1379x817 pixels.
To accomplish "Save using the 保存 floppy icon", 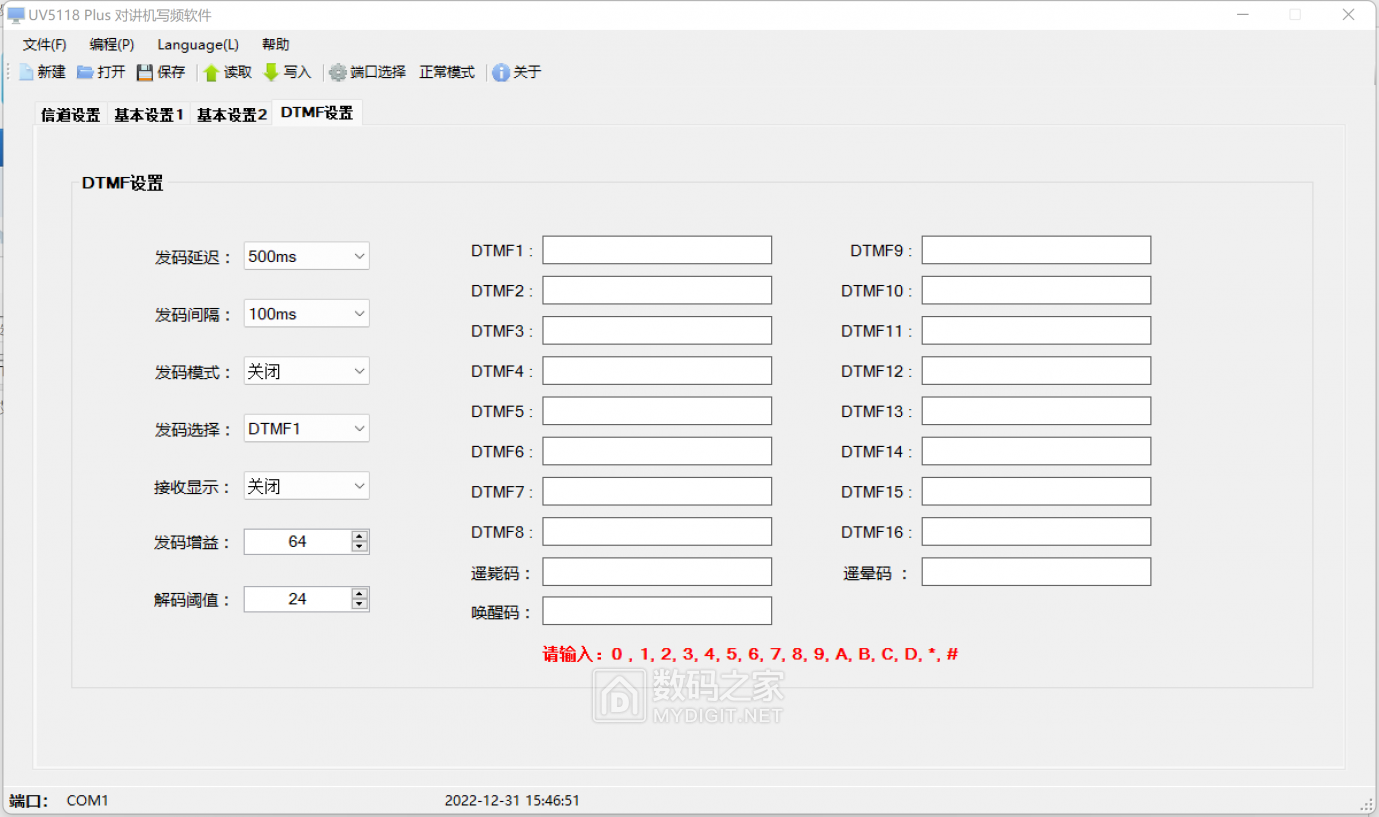I will coord(145,72).
